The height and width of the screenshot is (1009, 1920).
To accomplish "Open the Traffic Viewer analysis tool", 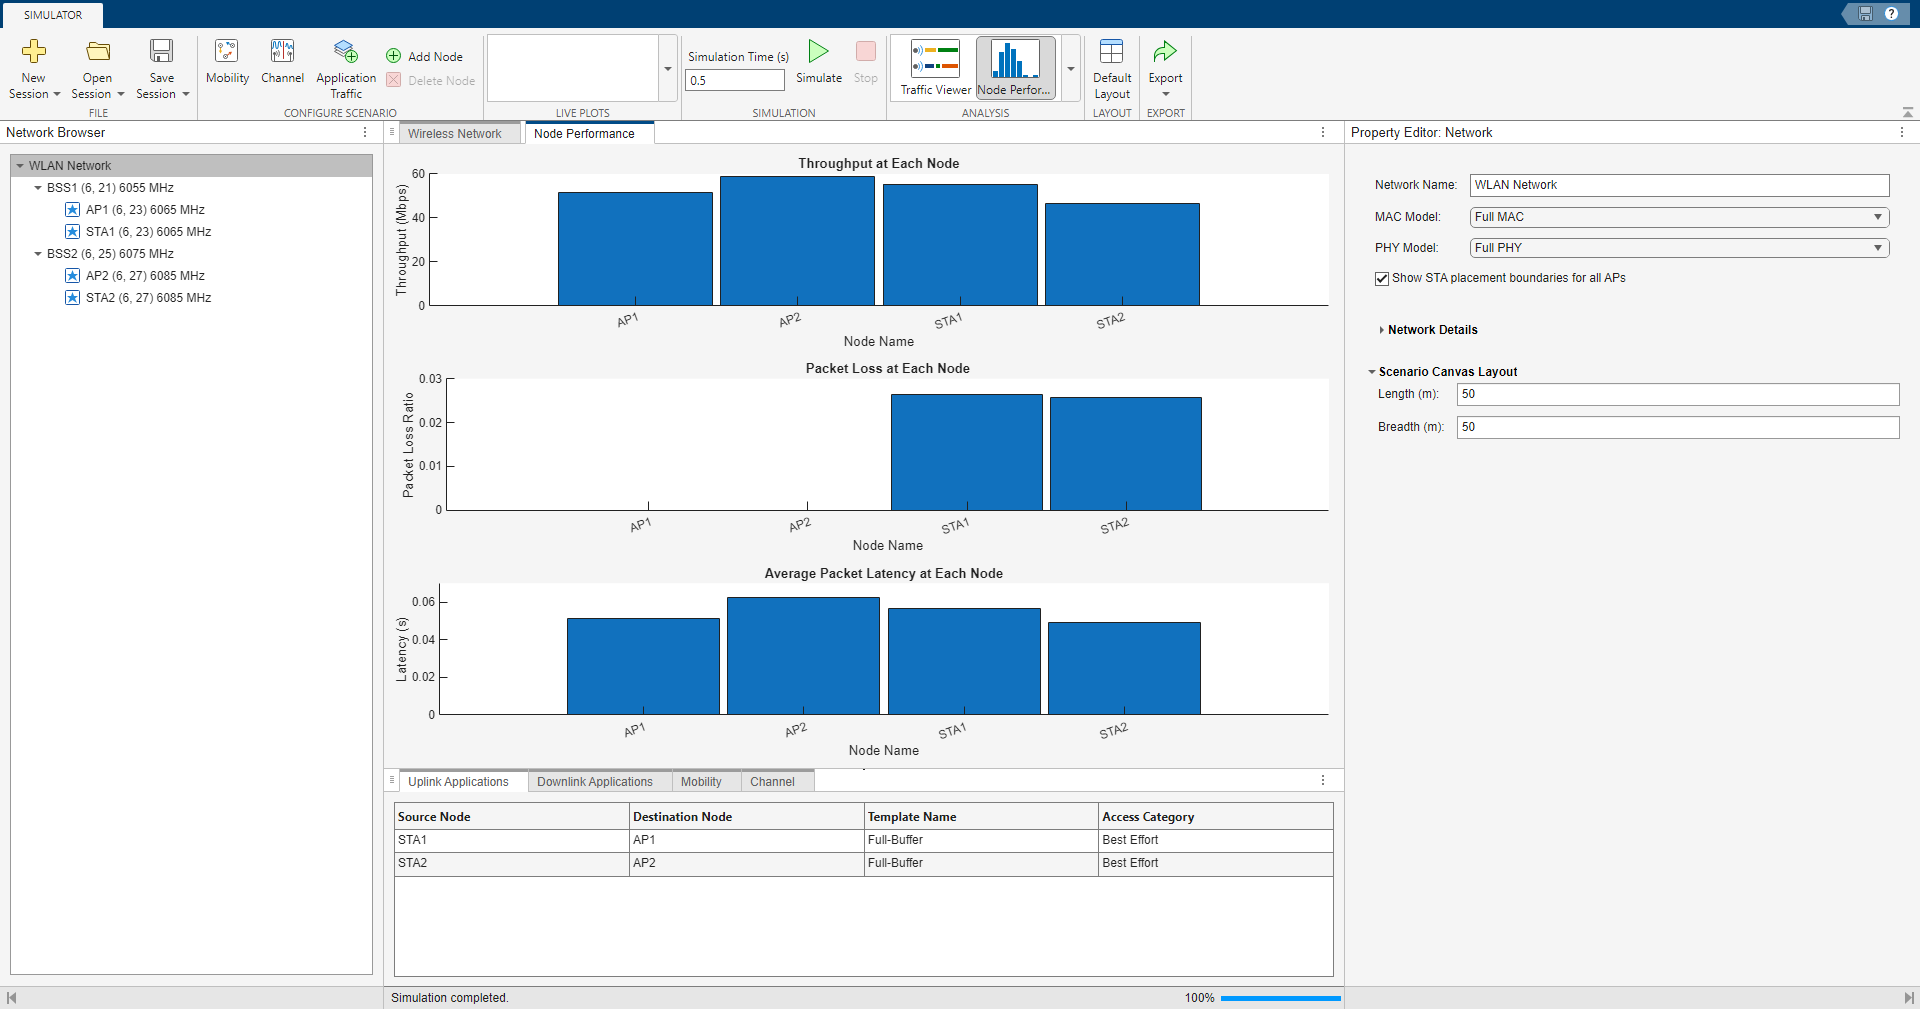I will (933, 65).
